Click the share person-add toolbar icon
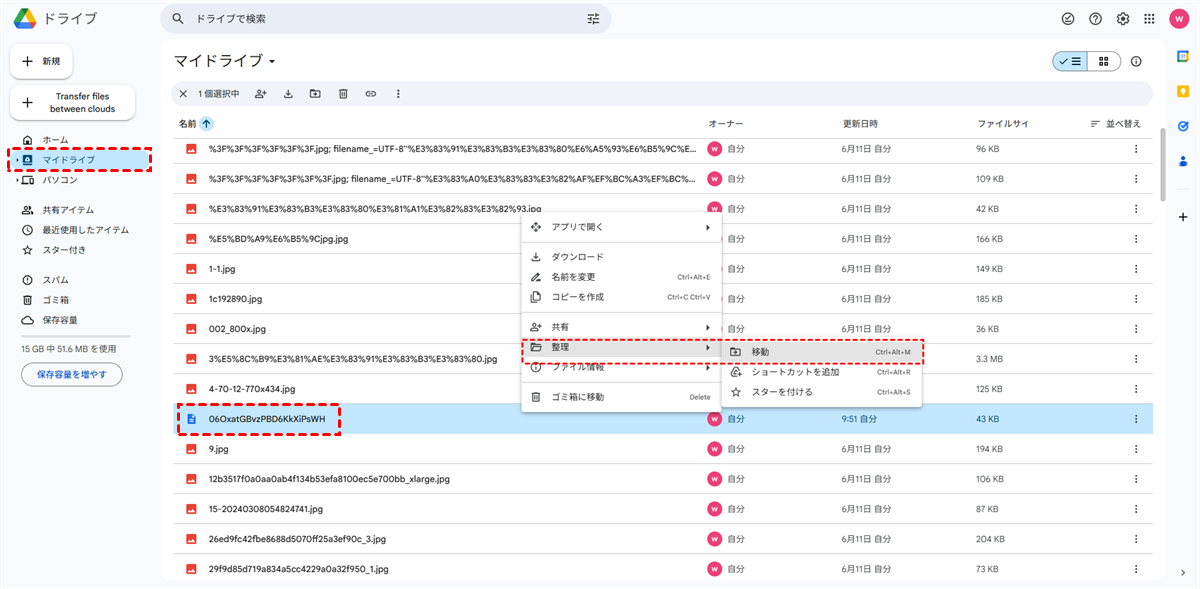1200x589 pixels. pyautogui.click(x=261, y=94)
